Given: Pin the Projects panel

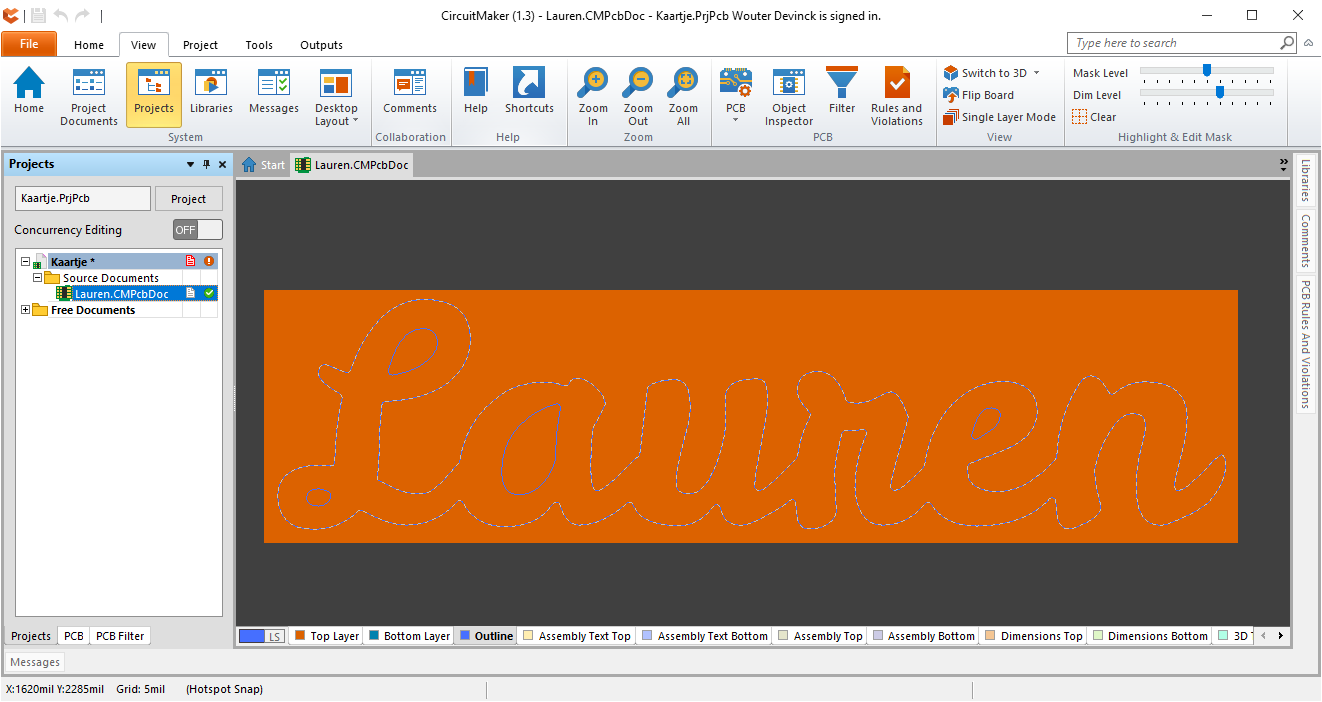Looking at the screenshot, I should pyautogui.click(x=207, y=165).
